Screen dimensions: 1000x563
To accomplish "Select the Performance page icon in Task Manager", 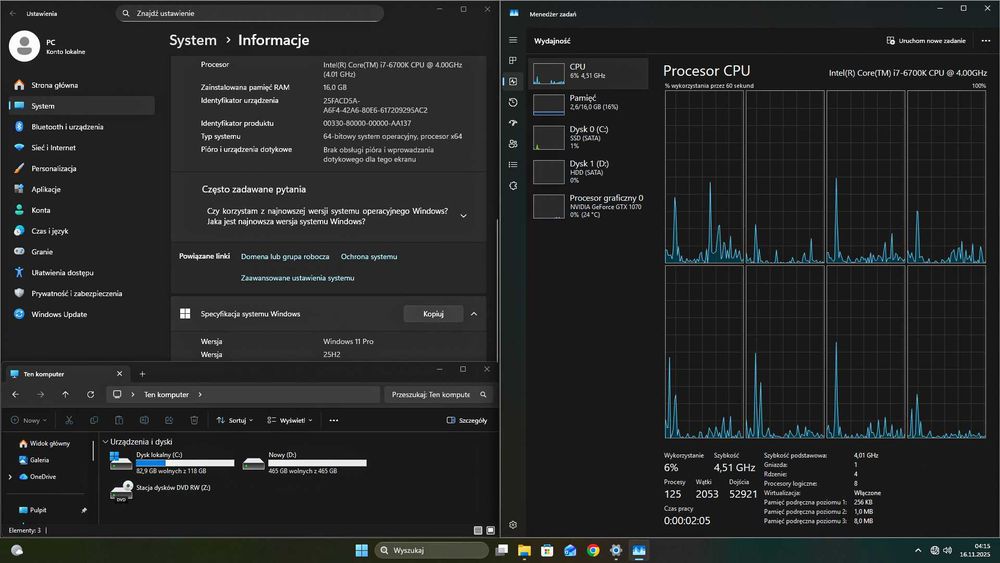I will pyautogui.click(x=513, y=81).
